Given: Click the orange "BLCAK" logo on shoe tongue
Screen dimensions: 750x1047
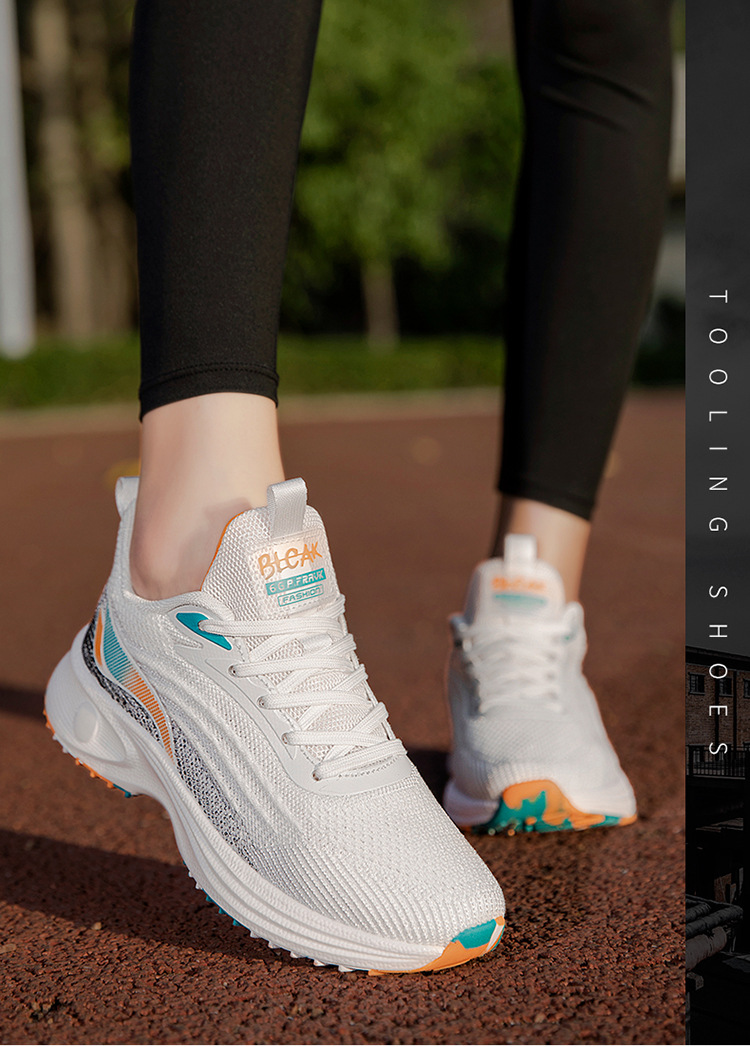Looking at the screenshot, I should pos(291,559).
